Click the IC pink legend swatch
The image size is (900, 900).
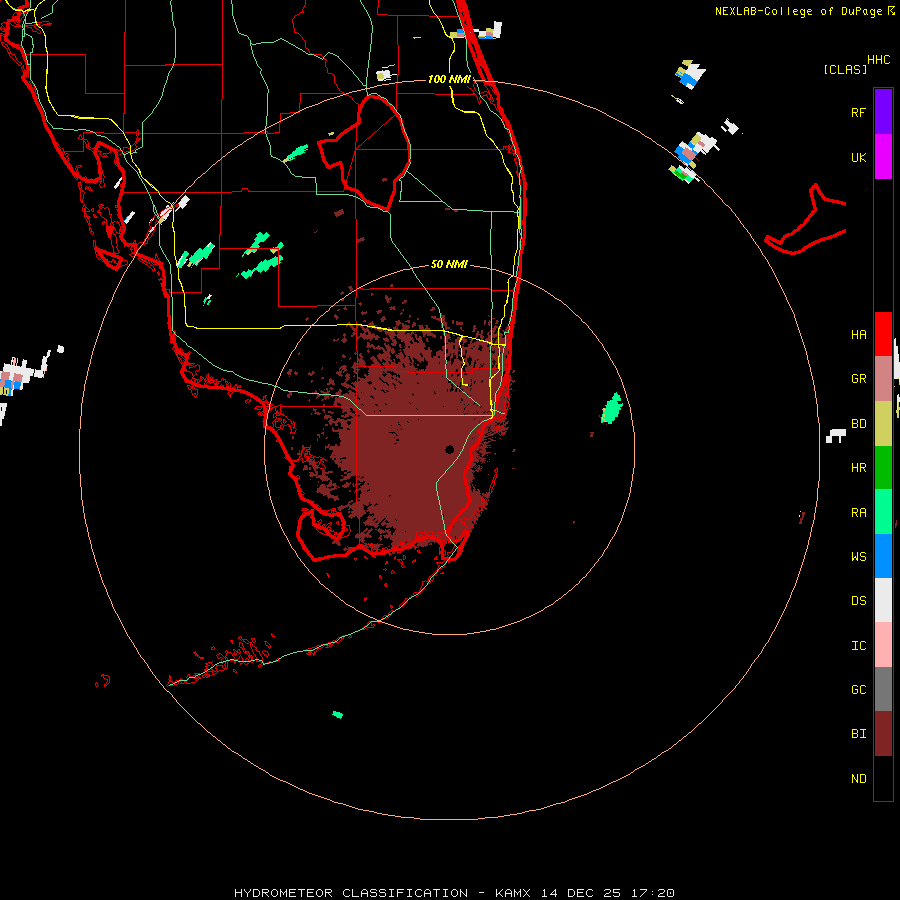click(x=883, y=645)
